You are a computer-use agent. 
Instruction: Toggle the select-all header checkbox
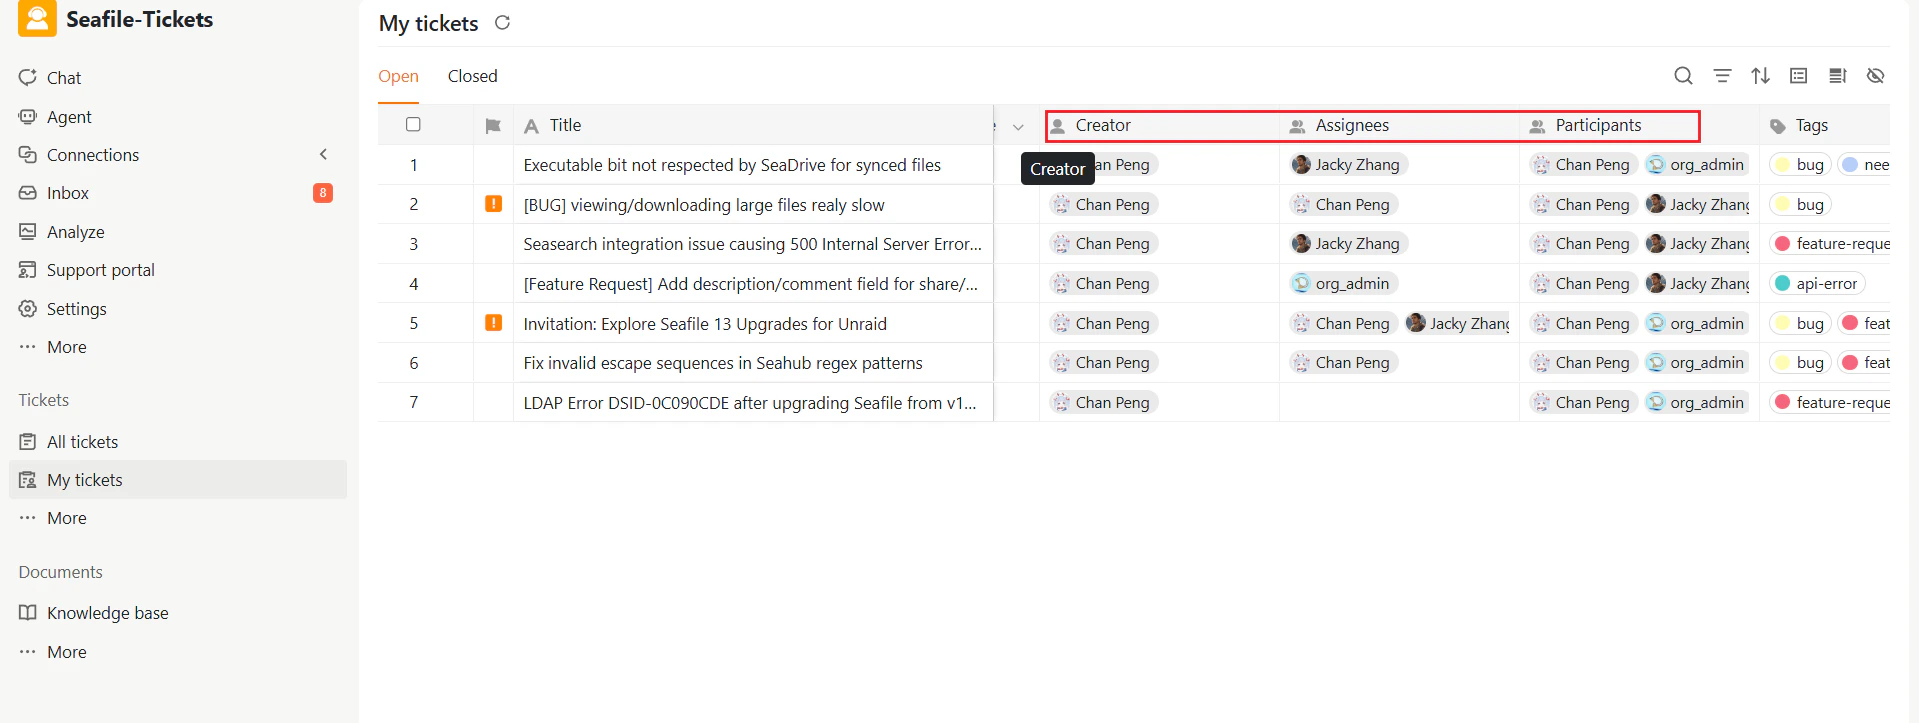pos(413,125)
